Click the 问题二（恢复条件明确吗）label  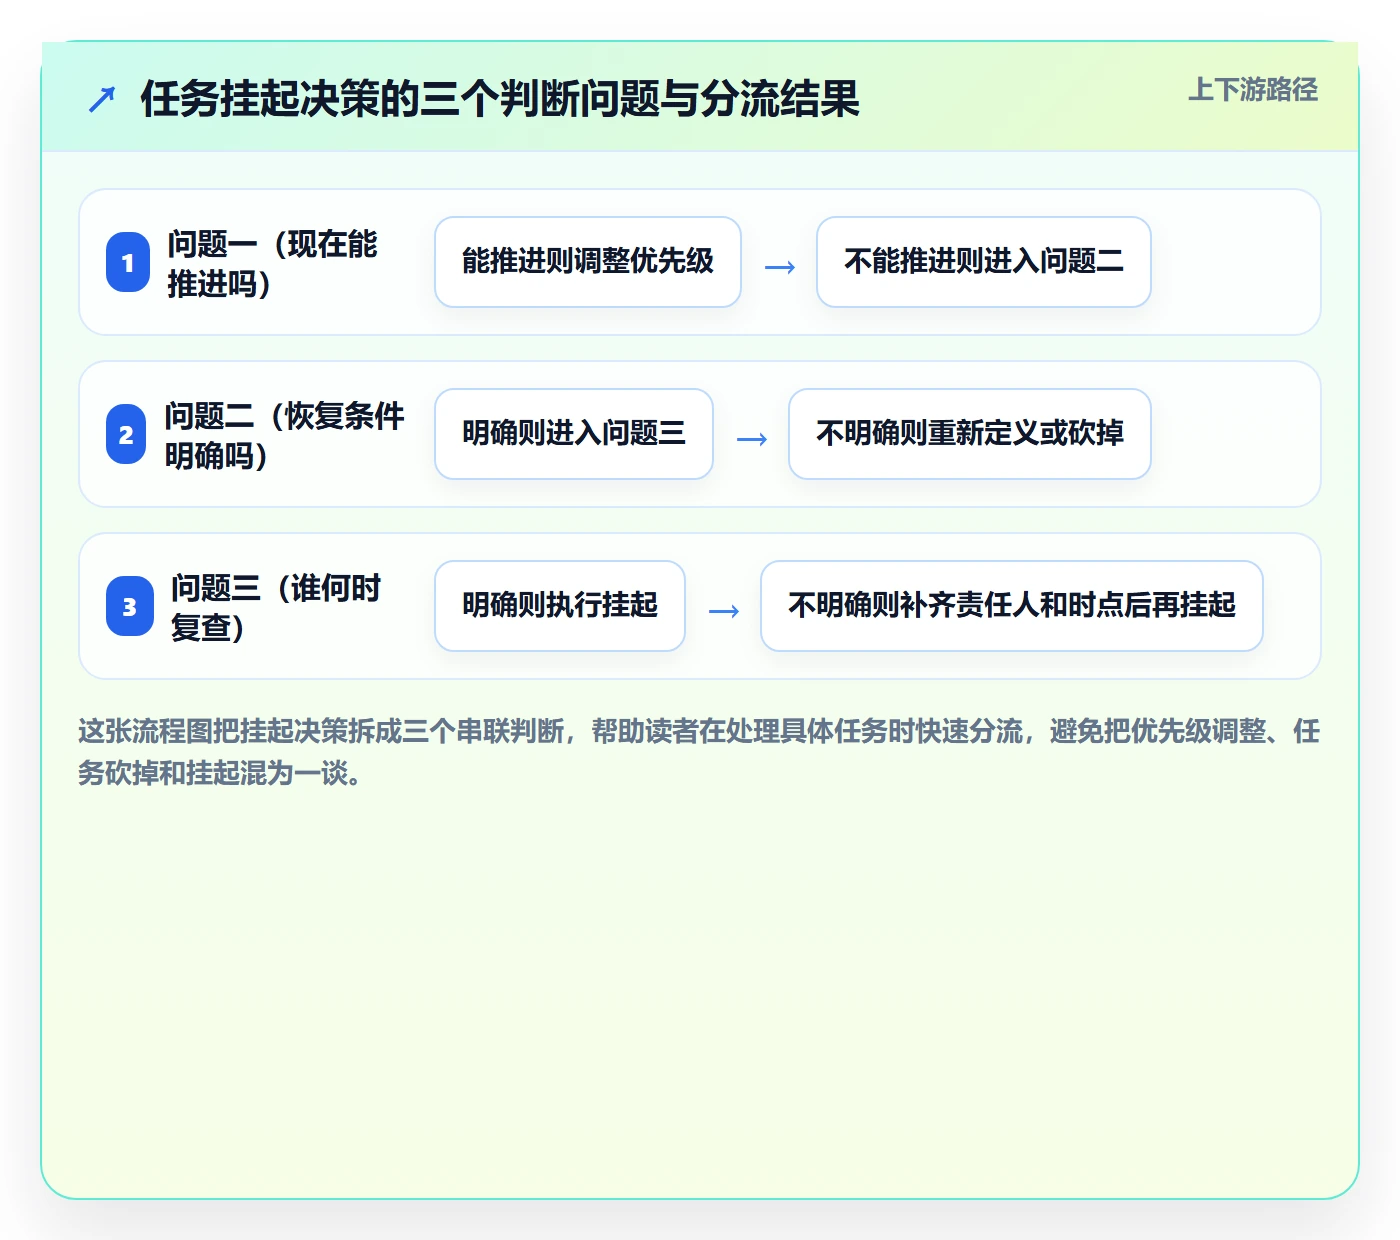click(285, 435)
